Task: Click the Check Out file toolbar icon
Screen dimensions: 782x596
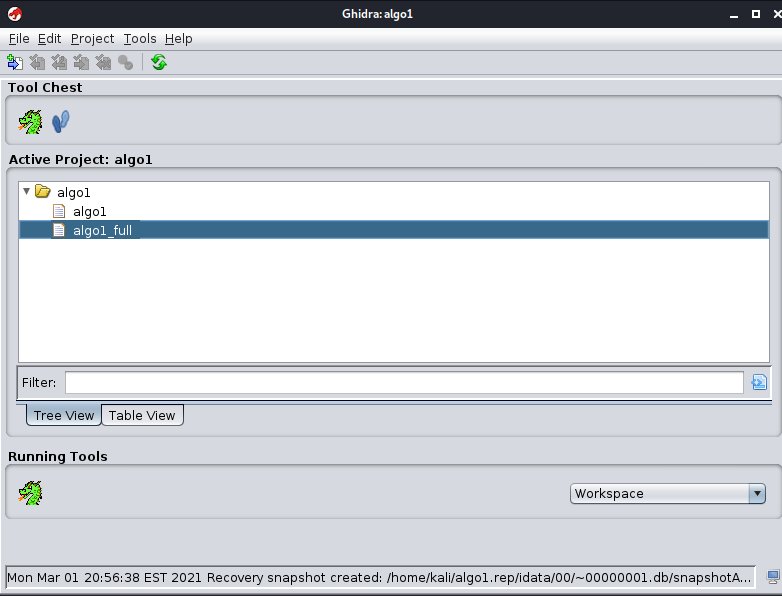Action: 37,62
